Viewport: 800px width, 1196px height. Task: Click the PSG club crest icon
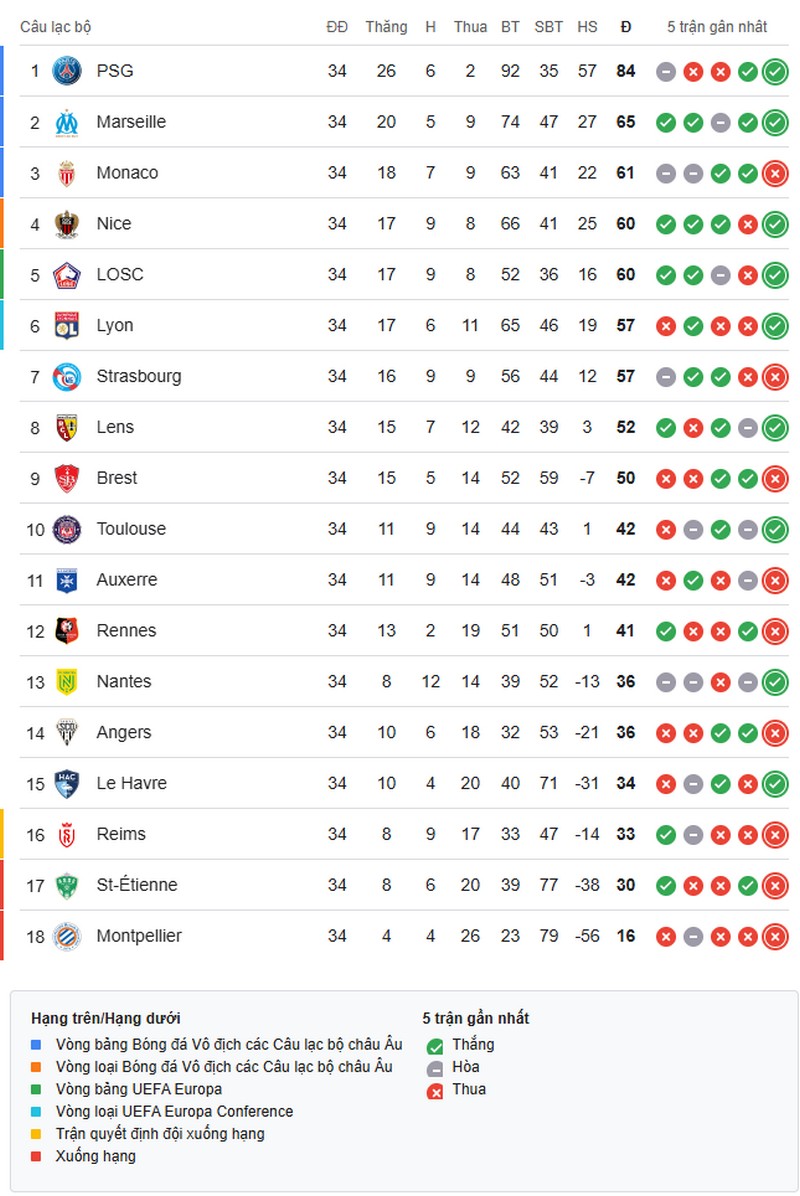coord(66,71)
